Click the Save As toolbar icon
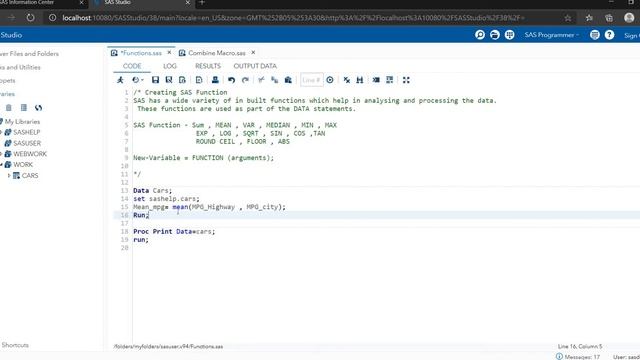Image resolution: width=640 pixels, height=360 pixels. point(169,80)
